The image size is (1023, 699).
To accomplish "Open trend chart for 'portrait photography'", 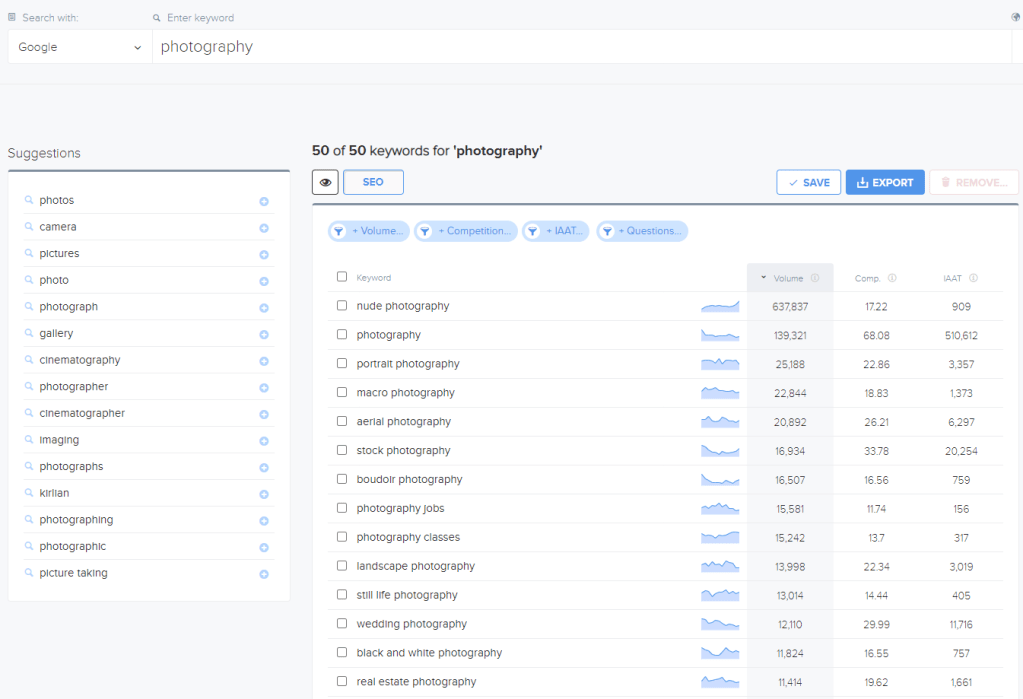I will click(720, 364).
